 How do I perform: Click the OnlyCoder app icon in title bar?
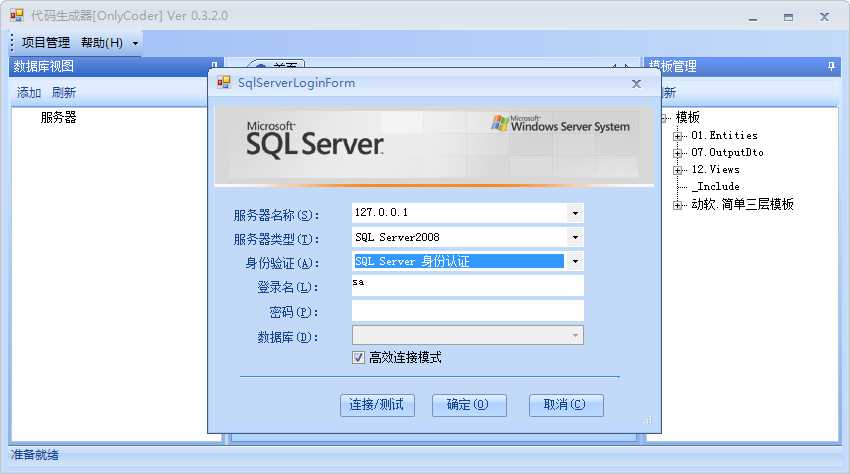coord(17,16)
